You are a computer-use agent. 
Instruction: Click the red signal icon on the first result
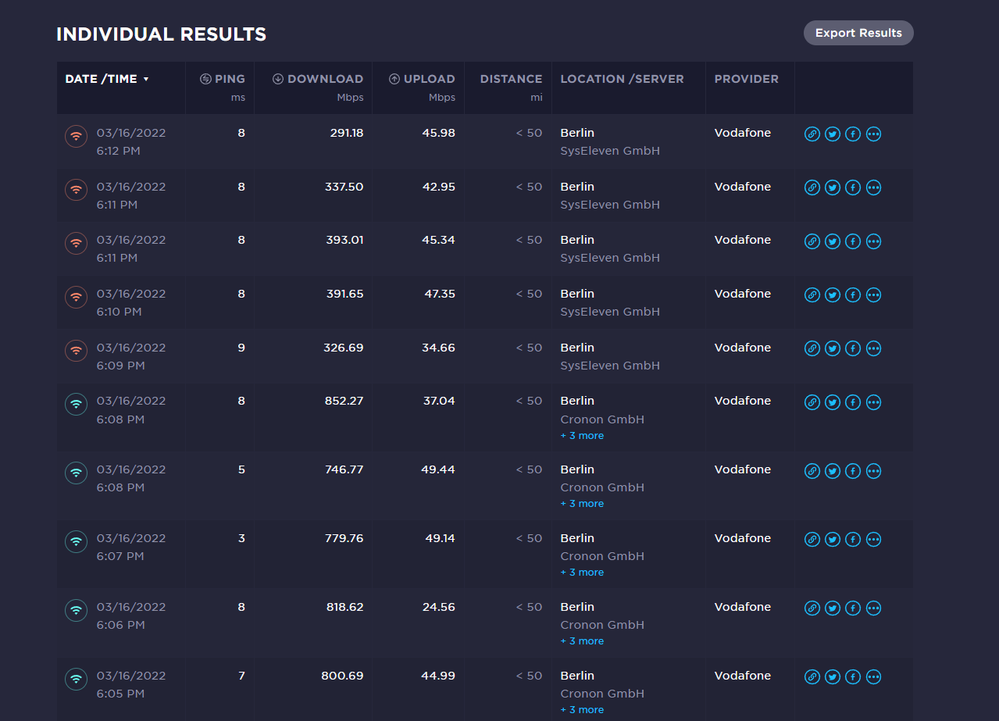[76, 136]
